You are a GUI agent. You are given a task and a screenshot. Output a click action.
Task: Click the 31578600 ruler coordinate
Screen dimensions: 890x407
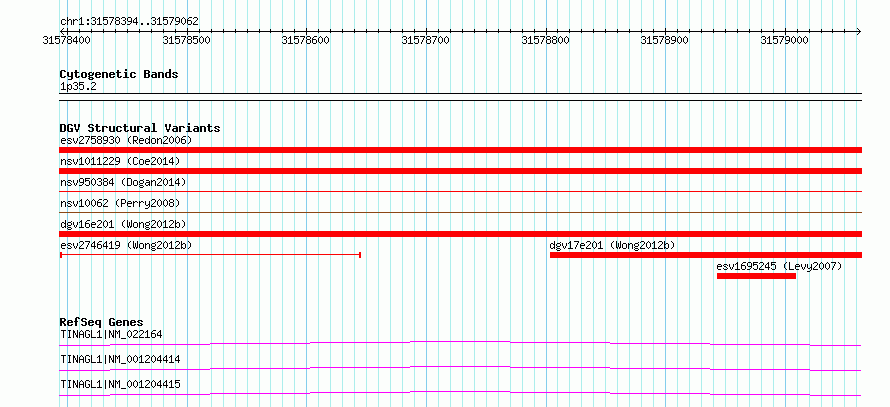tap(307, 40)
